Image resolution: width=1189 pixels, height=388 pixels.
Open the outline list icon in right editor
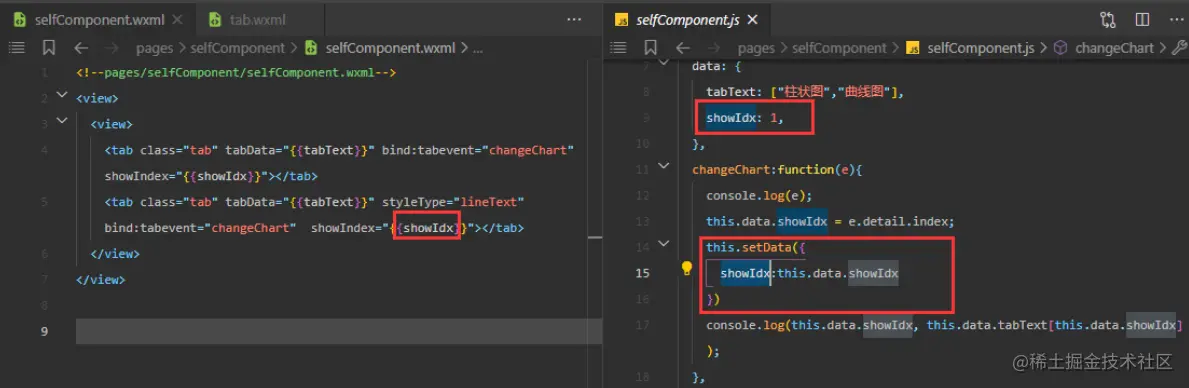point(618,48)
